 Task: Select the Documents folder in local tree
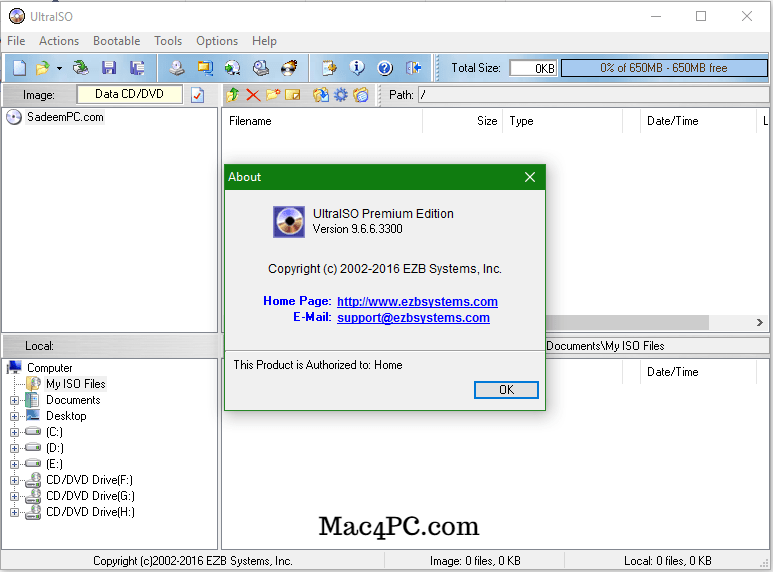73,400
